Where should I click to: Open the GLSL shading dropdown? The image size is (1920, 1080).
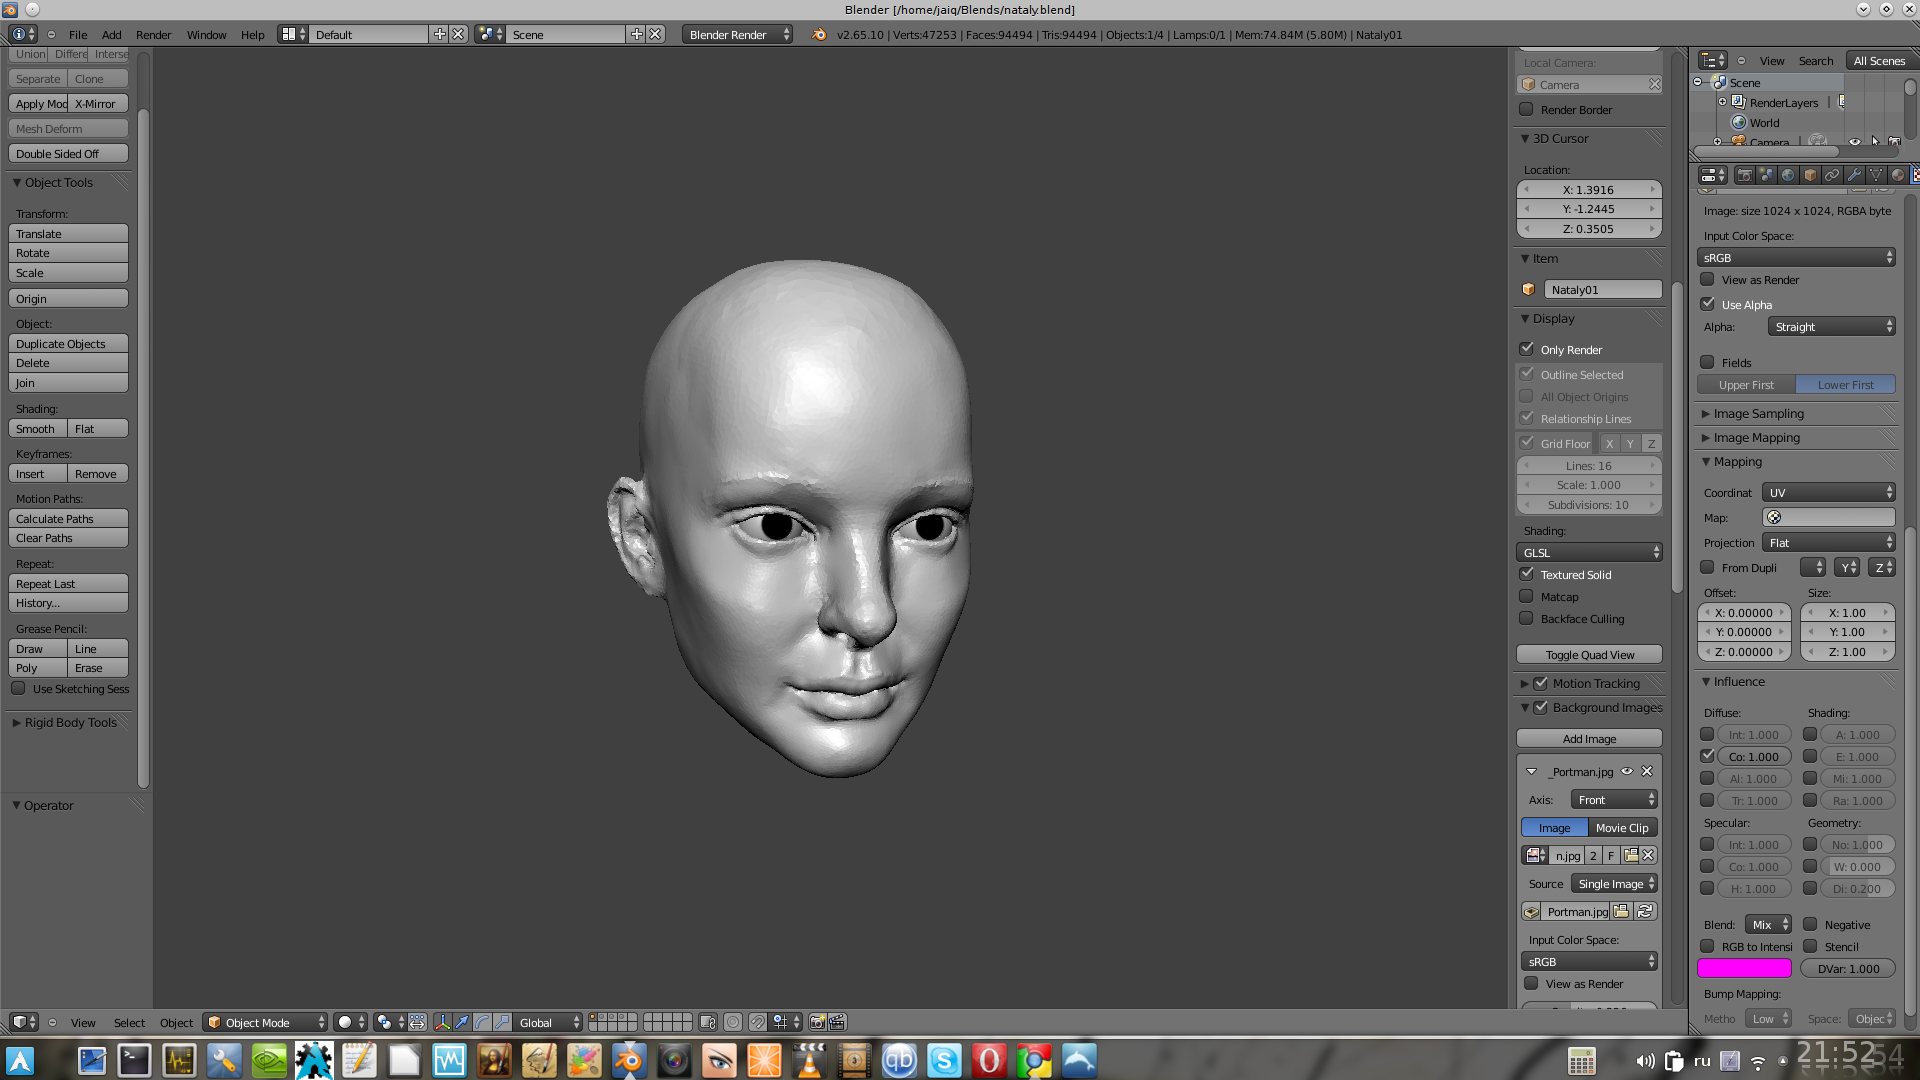point(1589,553)
